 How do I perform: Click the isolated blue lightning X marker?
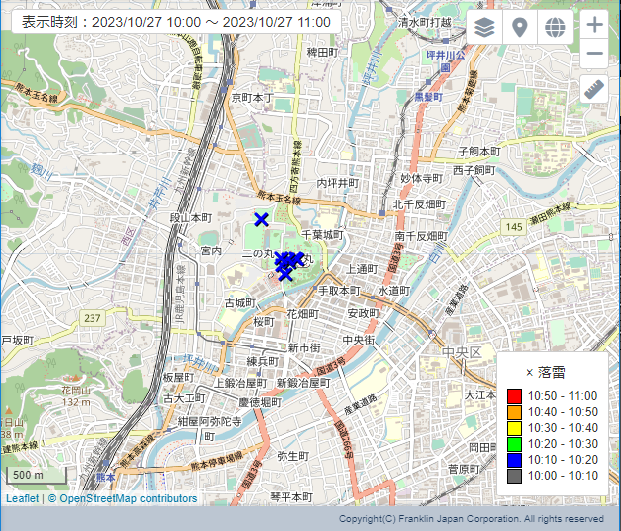coord(261,220)
